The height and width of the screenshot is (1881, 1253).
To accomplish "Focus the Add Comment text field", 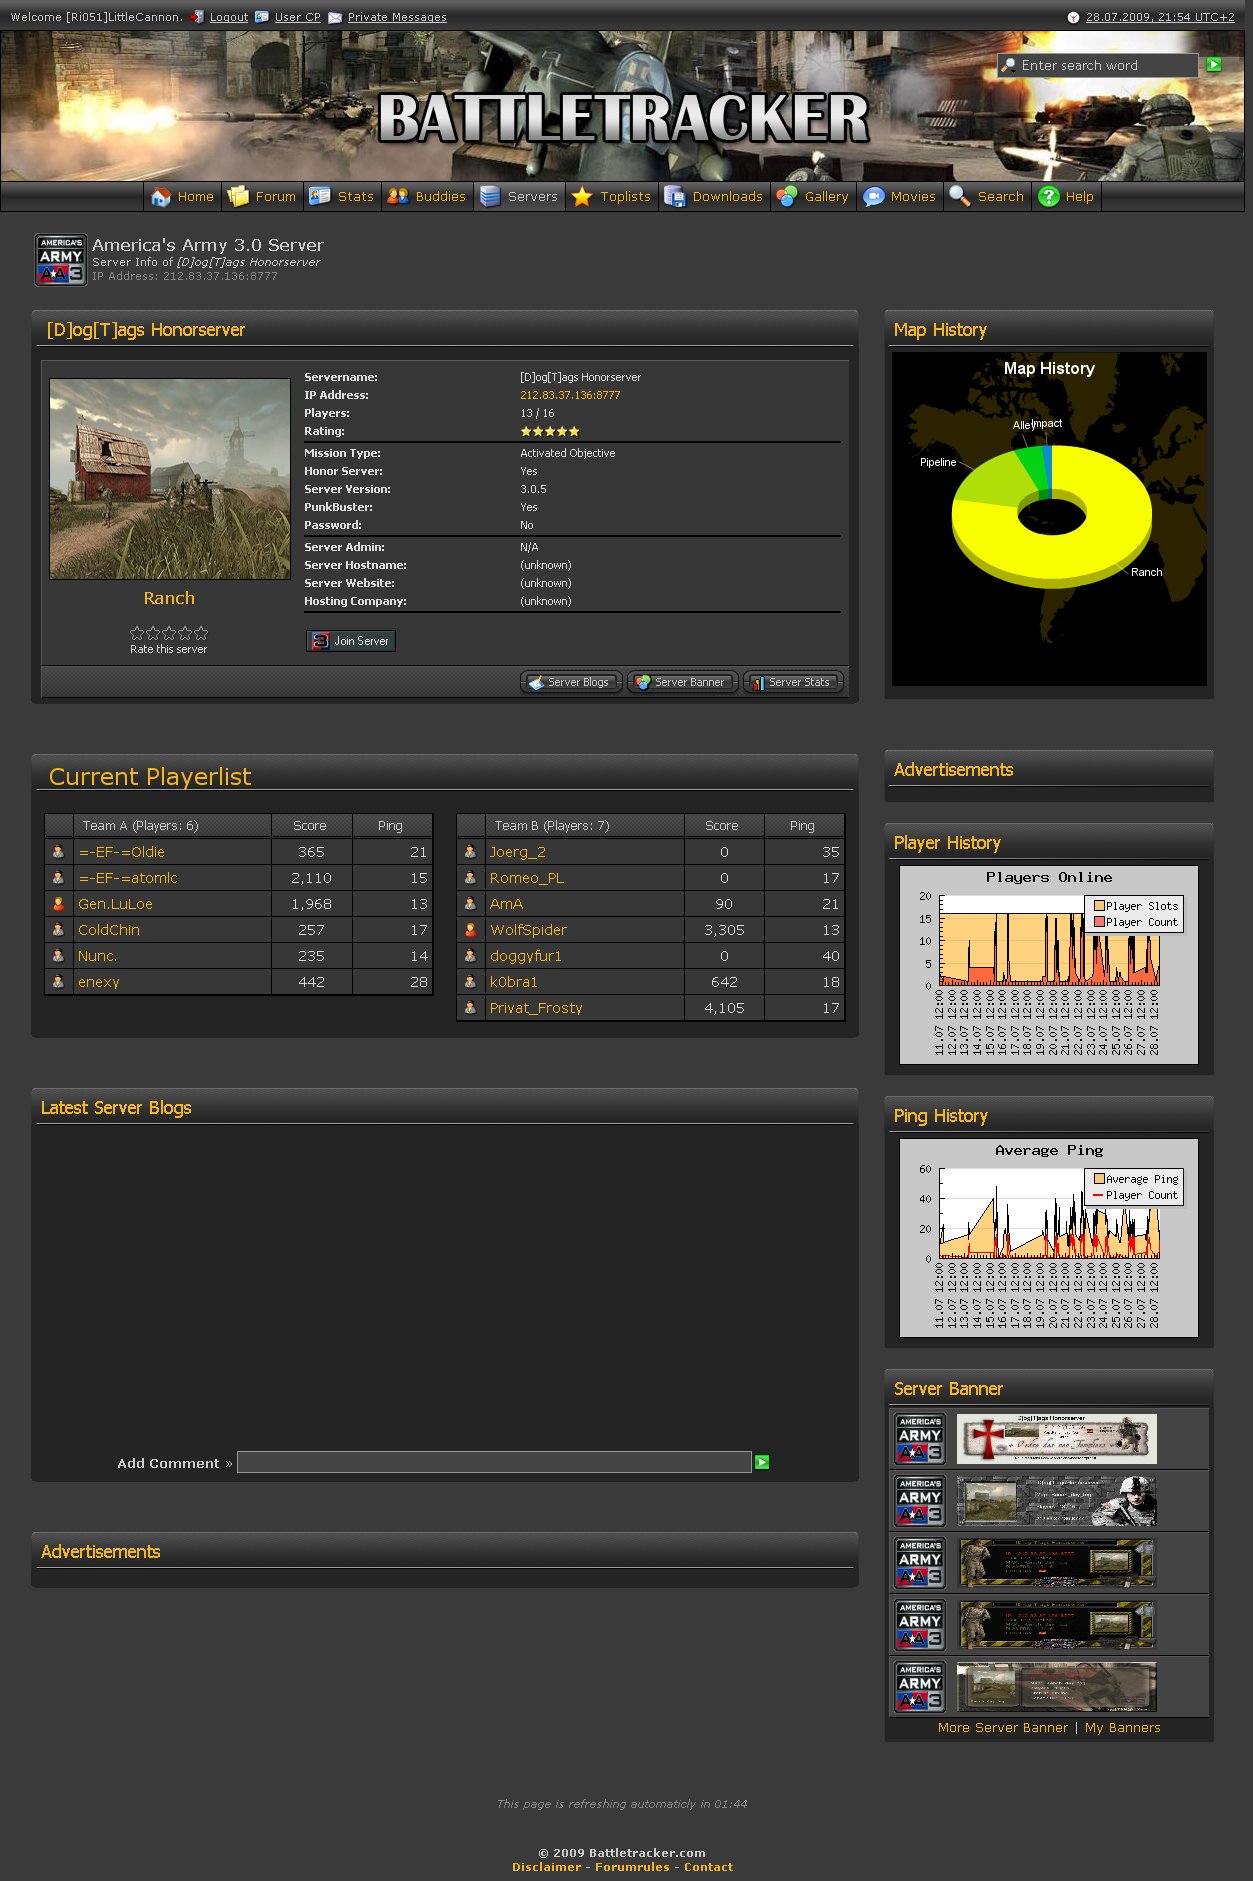I will pyautogui.click(x=494, y=1462).
